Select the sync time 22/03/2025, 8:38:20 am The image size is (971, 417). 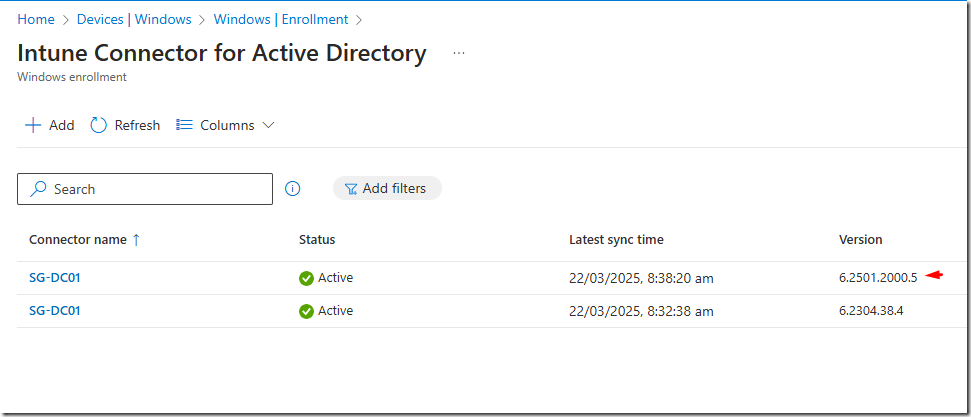(x=642, y=279)
